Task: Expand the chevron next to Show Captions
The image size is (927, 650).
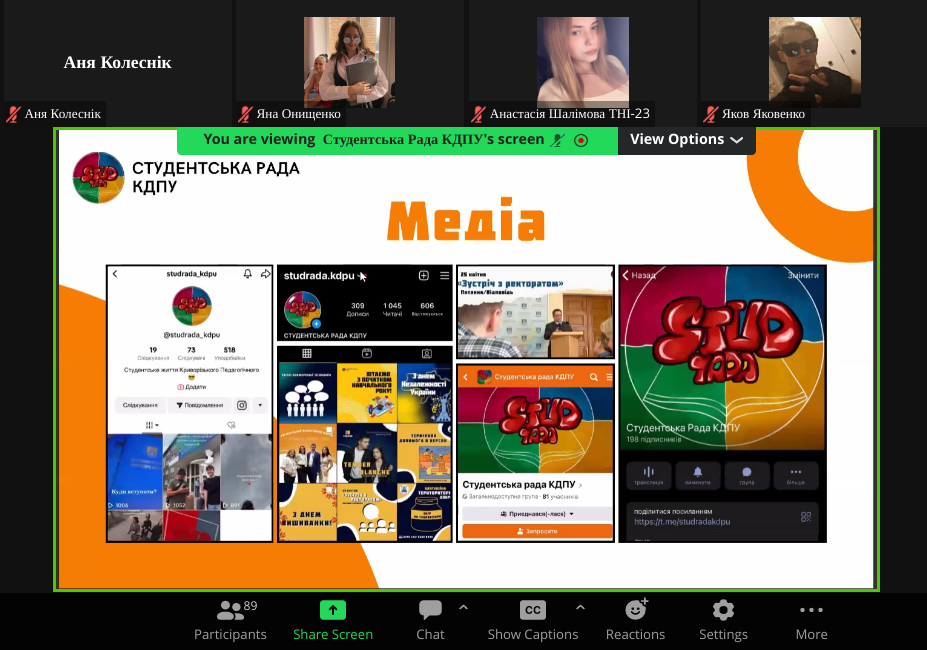Action: pyautogui.click(x=580, y=607)
